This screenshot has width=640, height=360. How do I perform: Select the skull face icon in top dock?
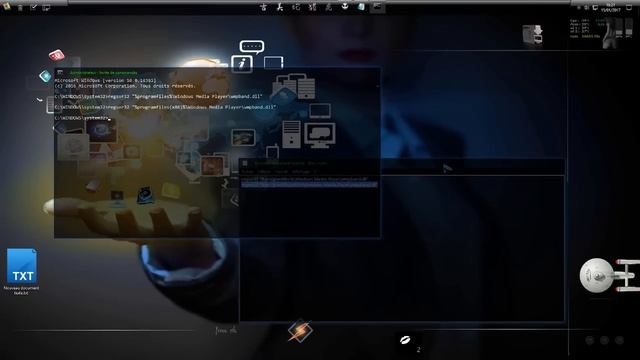345,6
